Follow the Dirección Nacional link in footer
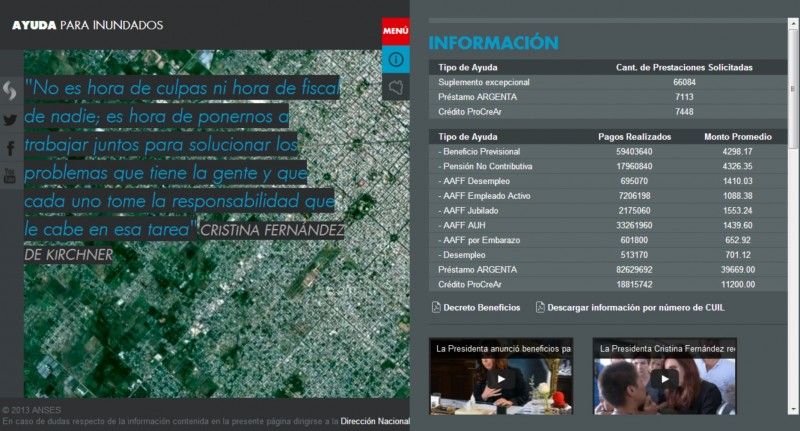 pos(375,421)
